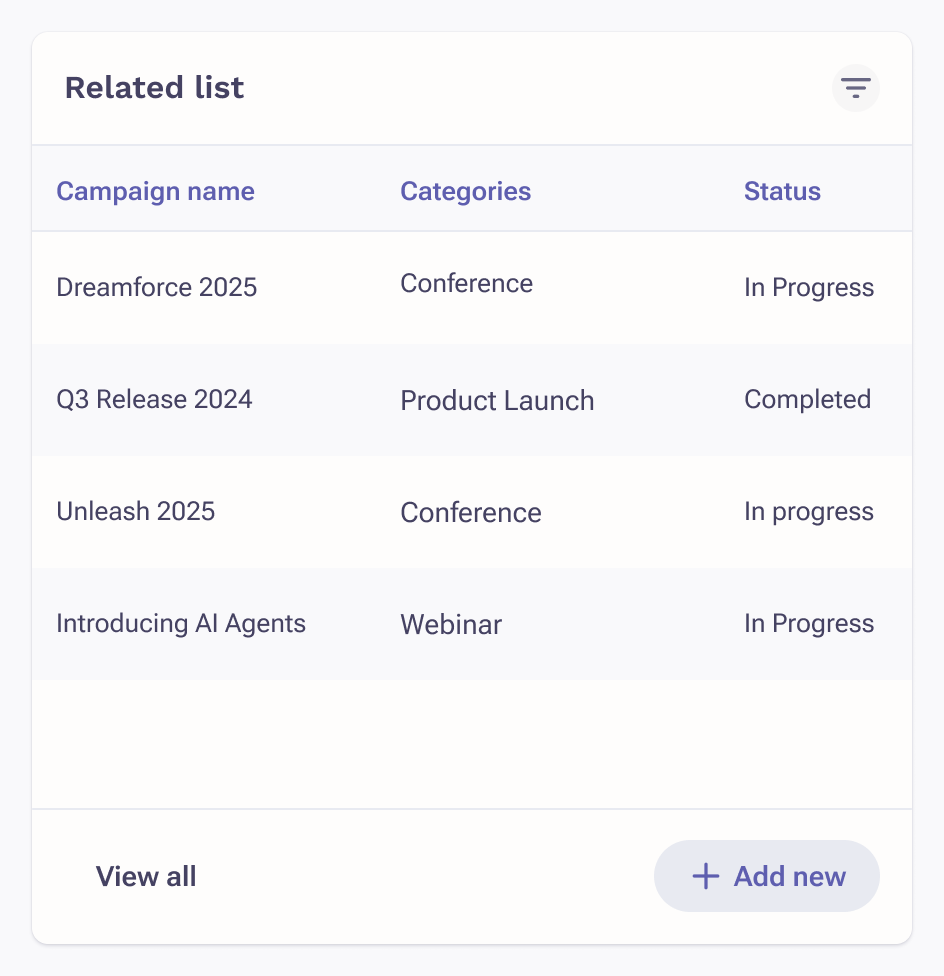Open the Introducing AI Agents campaign
This screenshot has height=976, width=944.
181,623
